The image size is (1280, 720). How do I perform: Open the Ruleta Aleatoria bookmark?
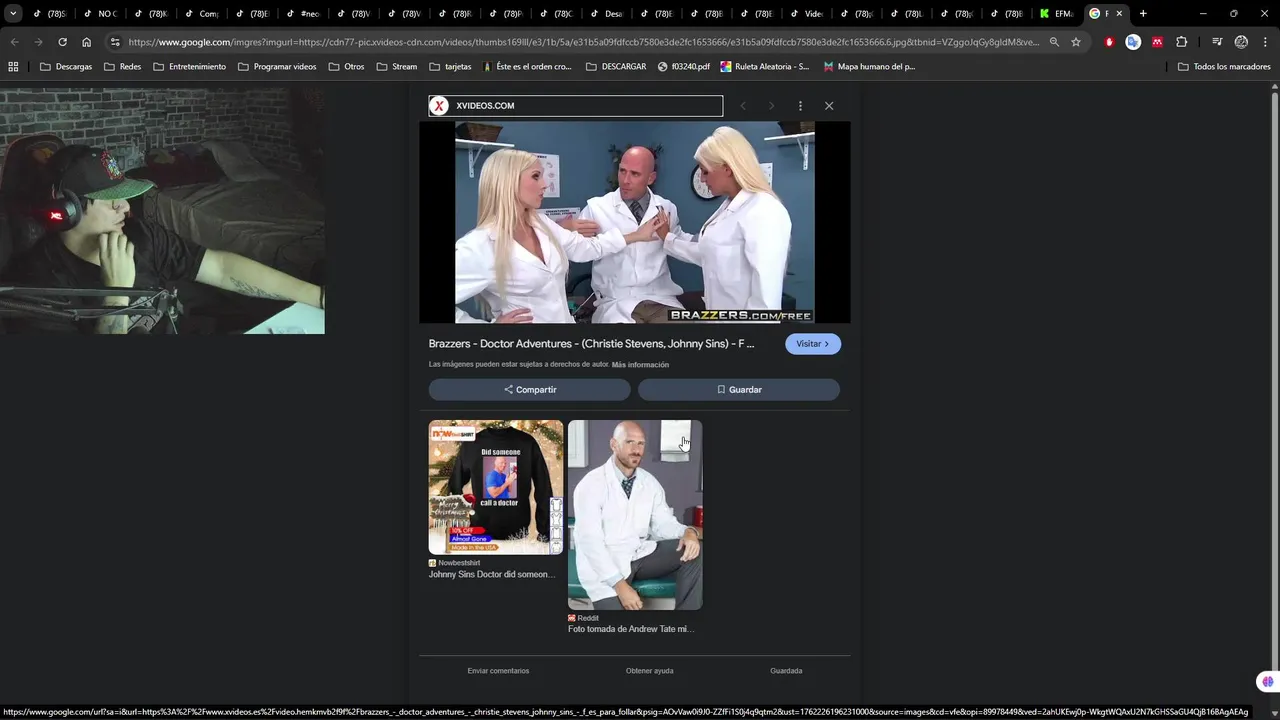[x=765, y=66]
